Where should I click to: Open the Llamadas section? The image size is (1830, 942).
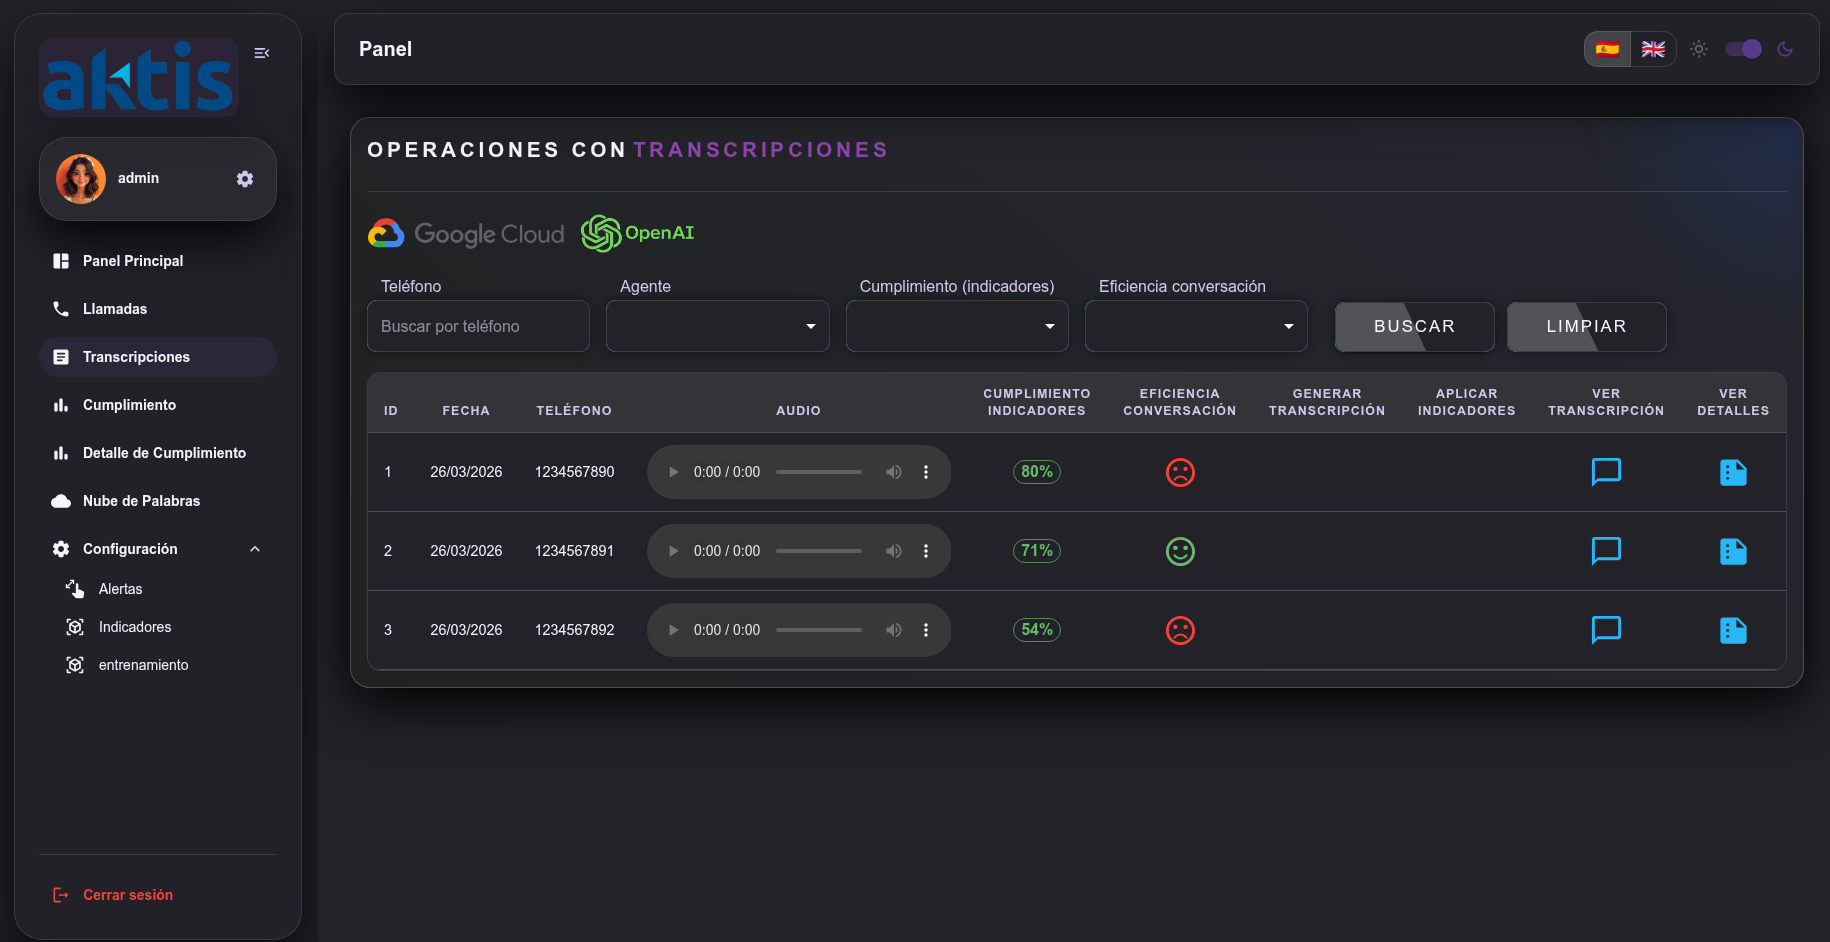(x=158, y=309)
